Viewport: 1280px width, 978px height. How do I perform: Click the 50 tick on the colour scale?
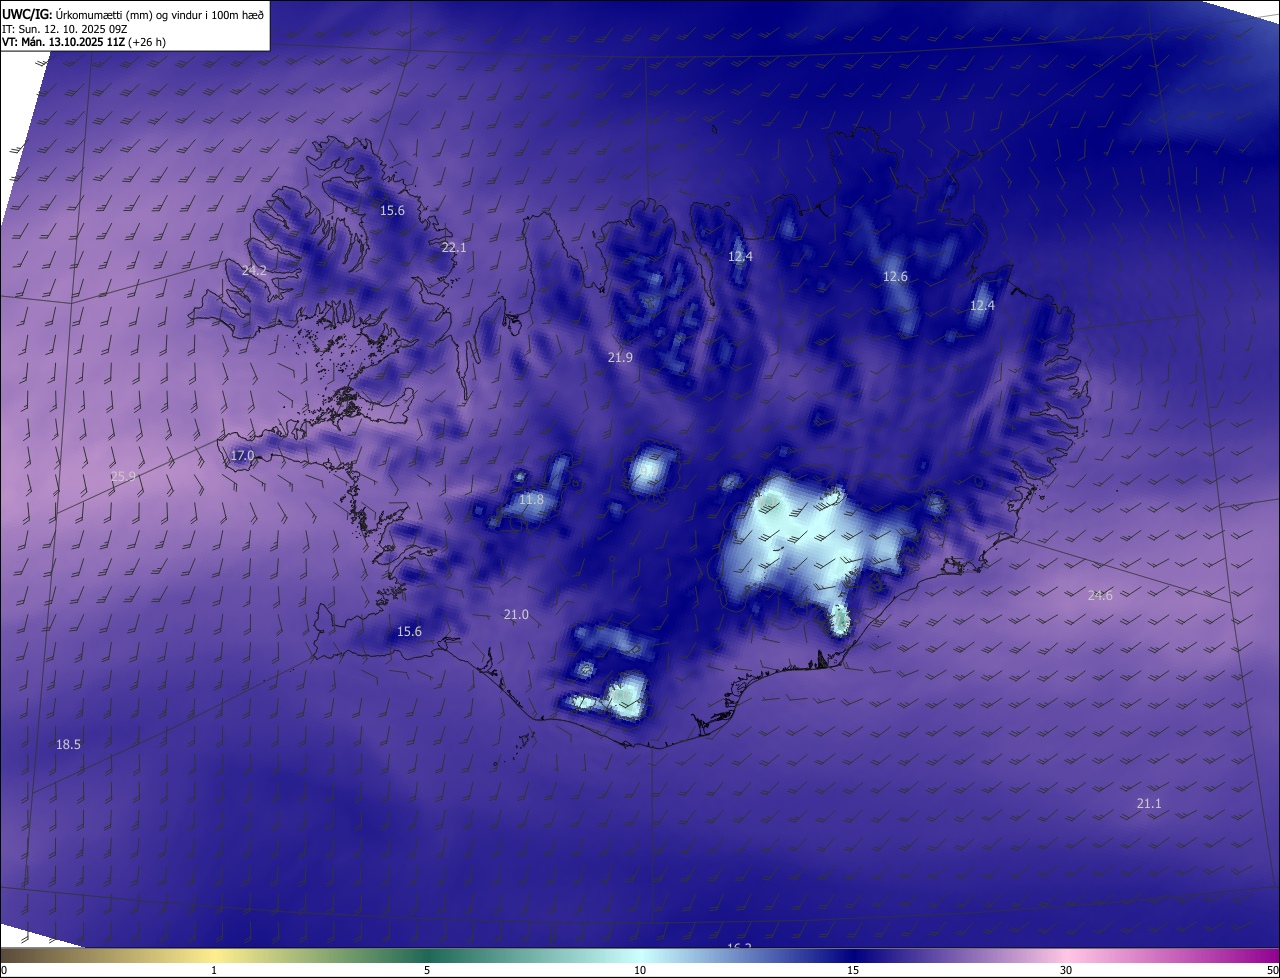click(1272, 971)
